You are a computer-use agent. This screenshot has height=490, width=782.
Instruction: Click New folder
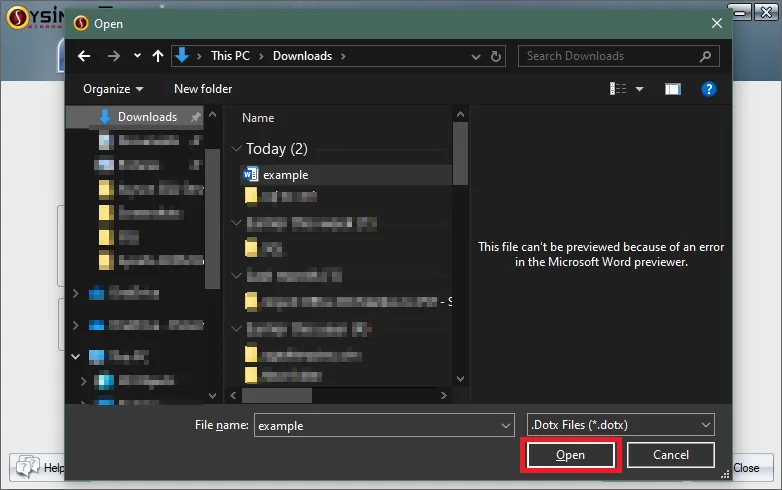203,89
